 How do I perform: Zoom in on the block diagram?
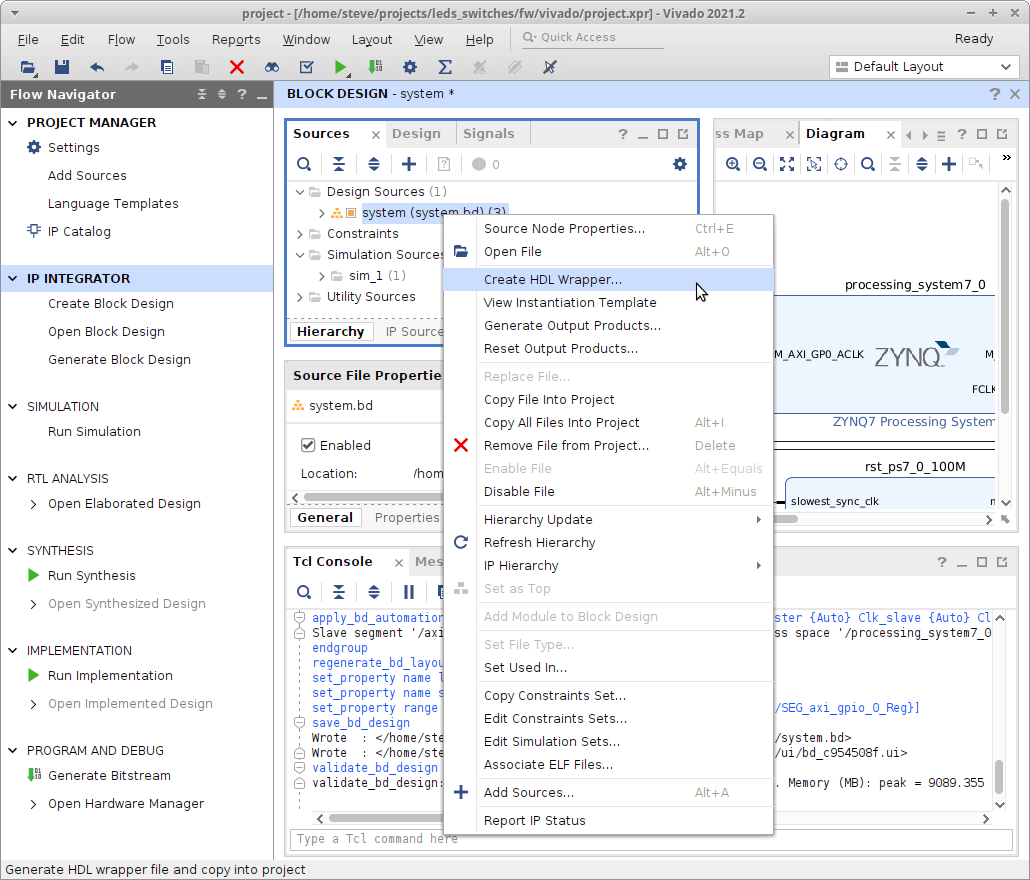(733, 164)
